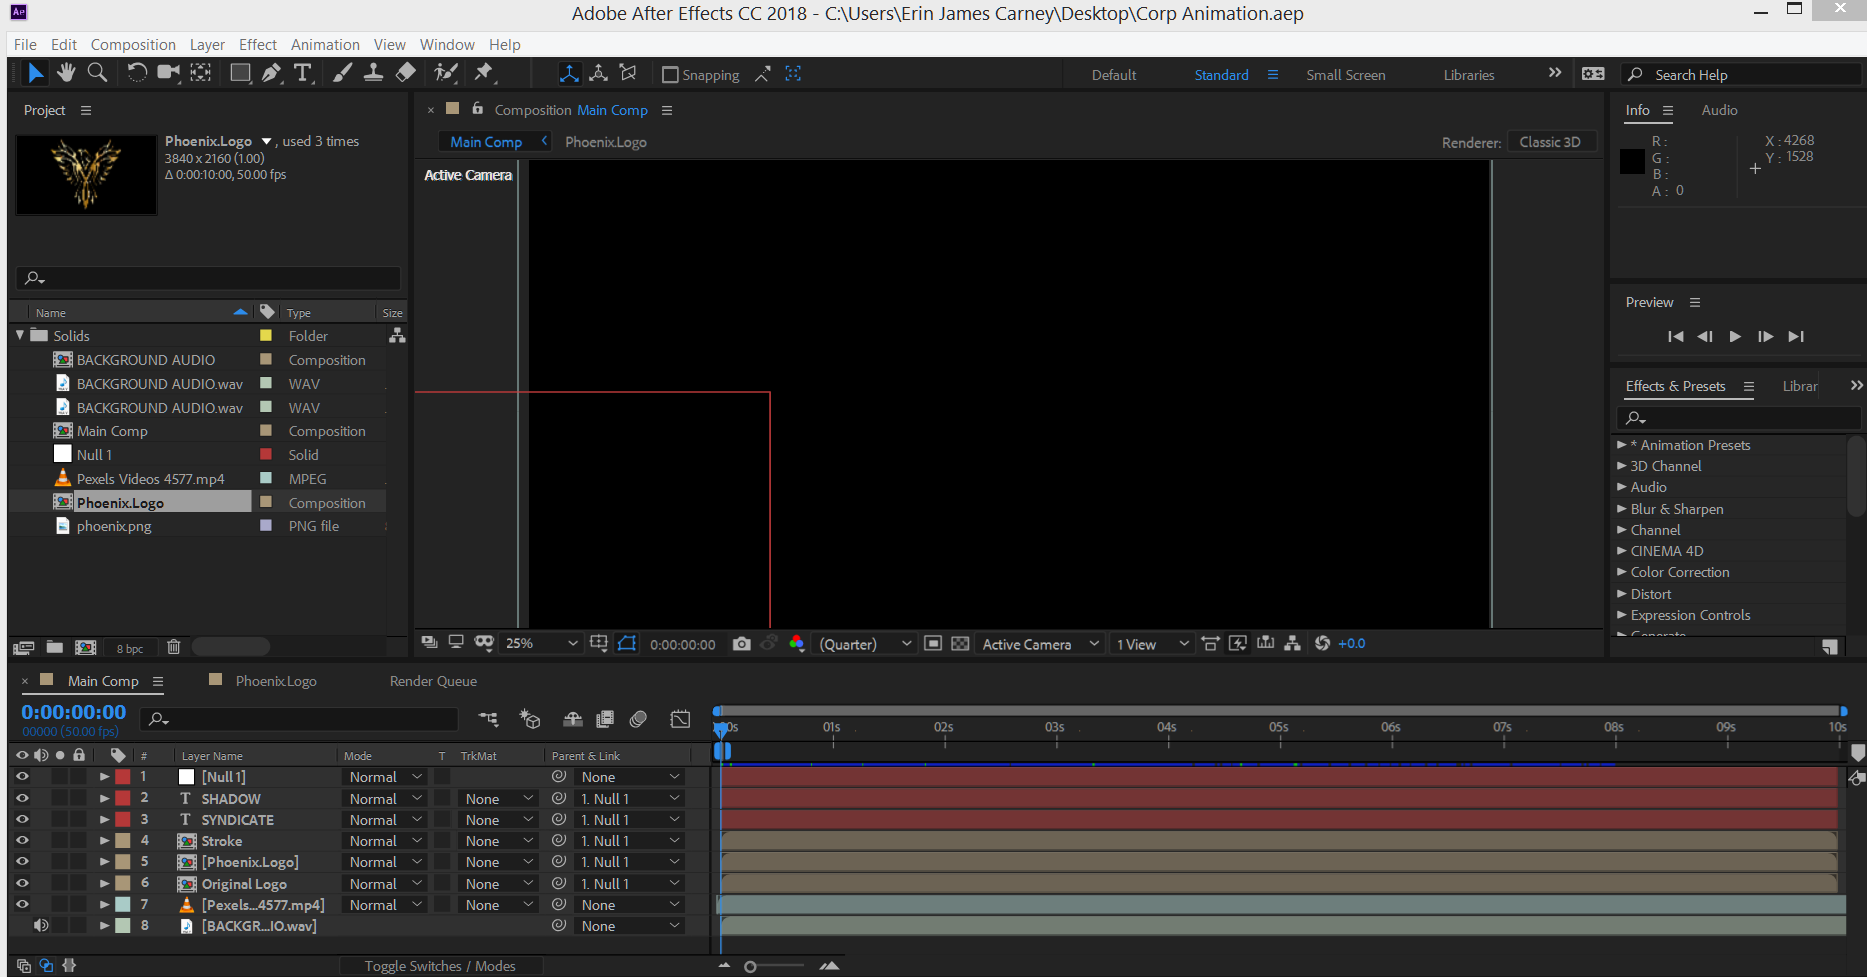Hide the Original Logo layer
Screen dimensions: 1867x977
tap(22, 883)
